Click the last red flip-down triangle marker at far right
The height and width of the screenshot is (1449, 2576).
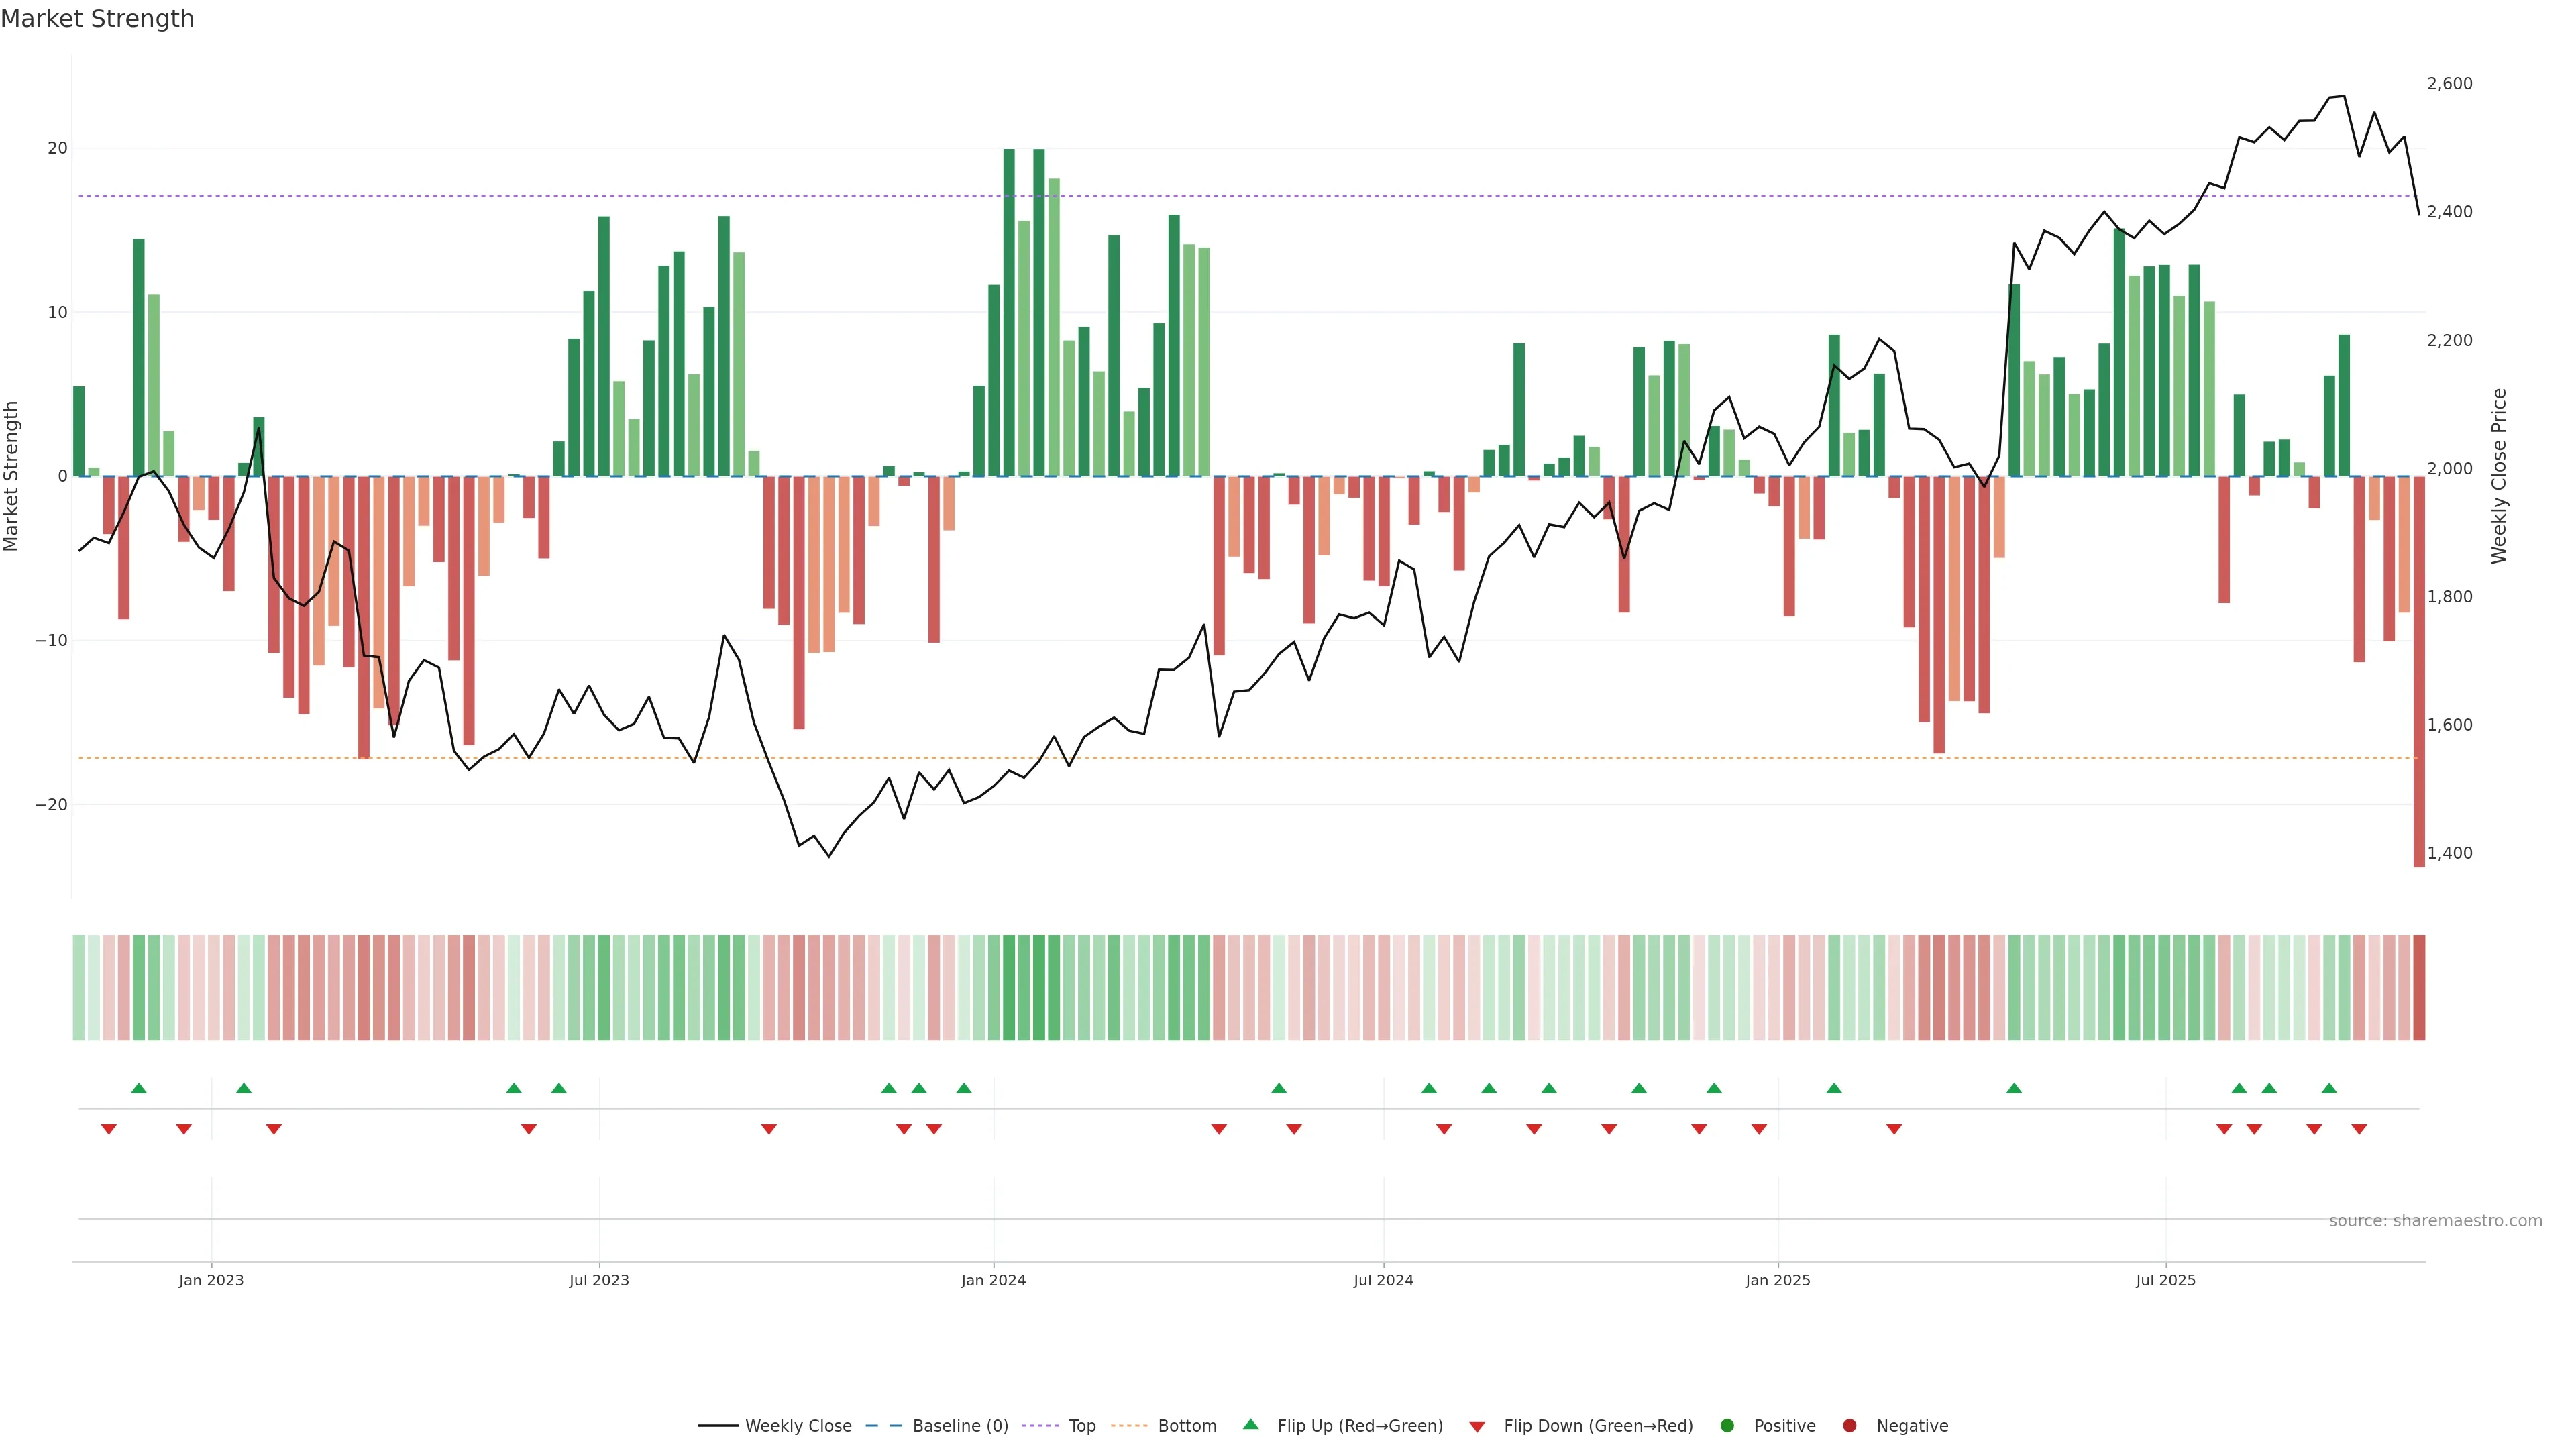click(2359, 1129)
